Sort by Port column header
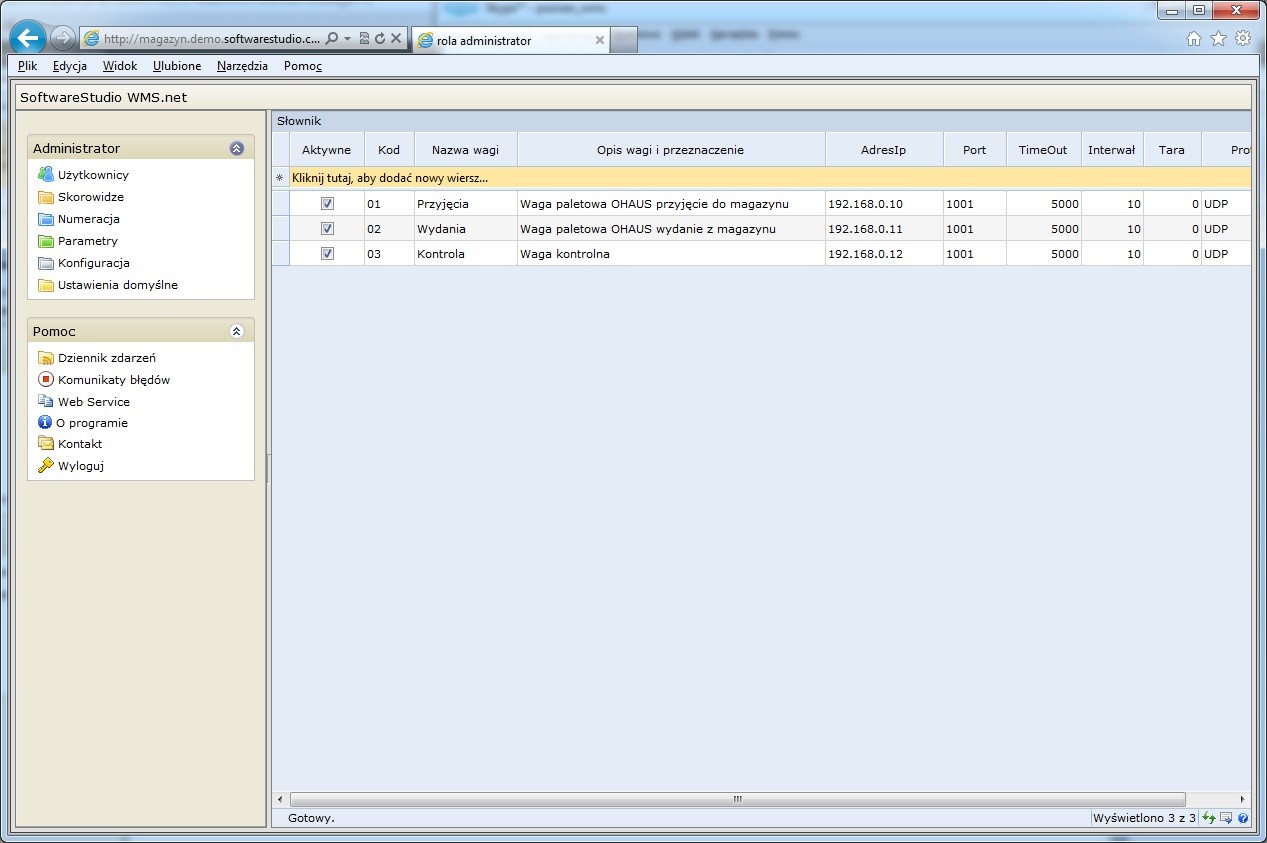1267x843 pixels. pos(975,150)
